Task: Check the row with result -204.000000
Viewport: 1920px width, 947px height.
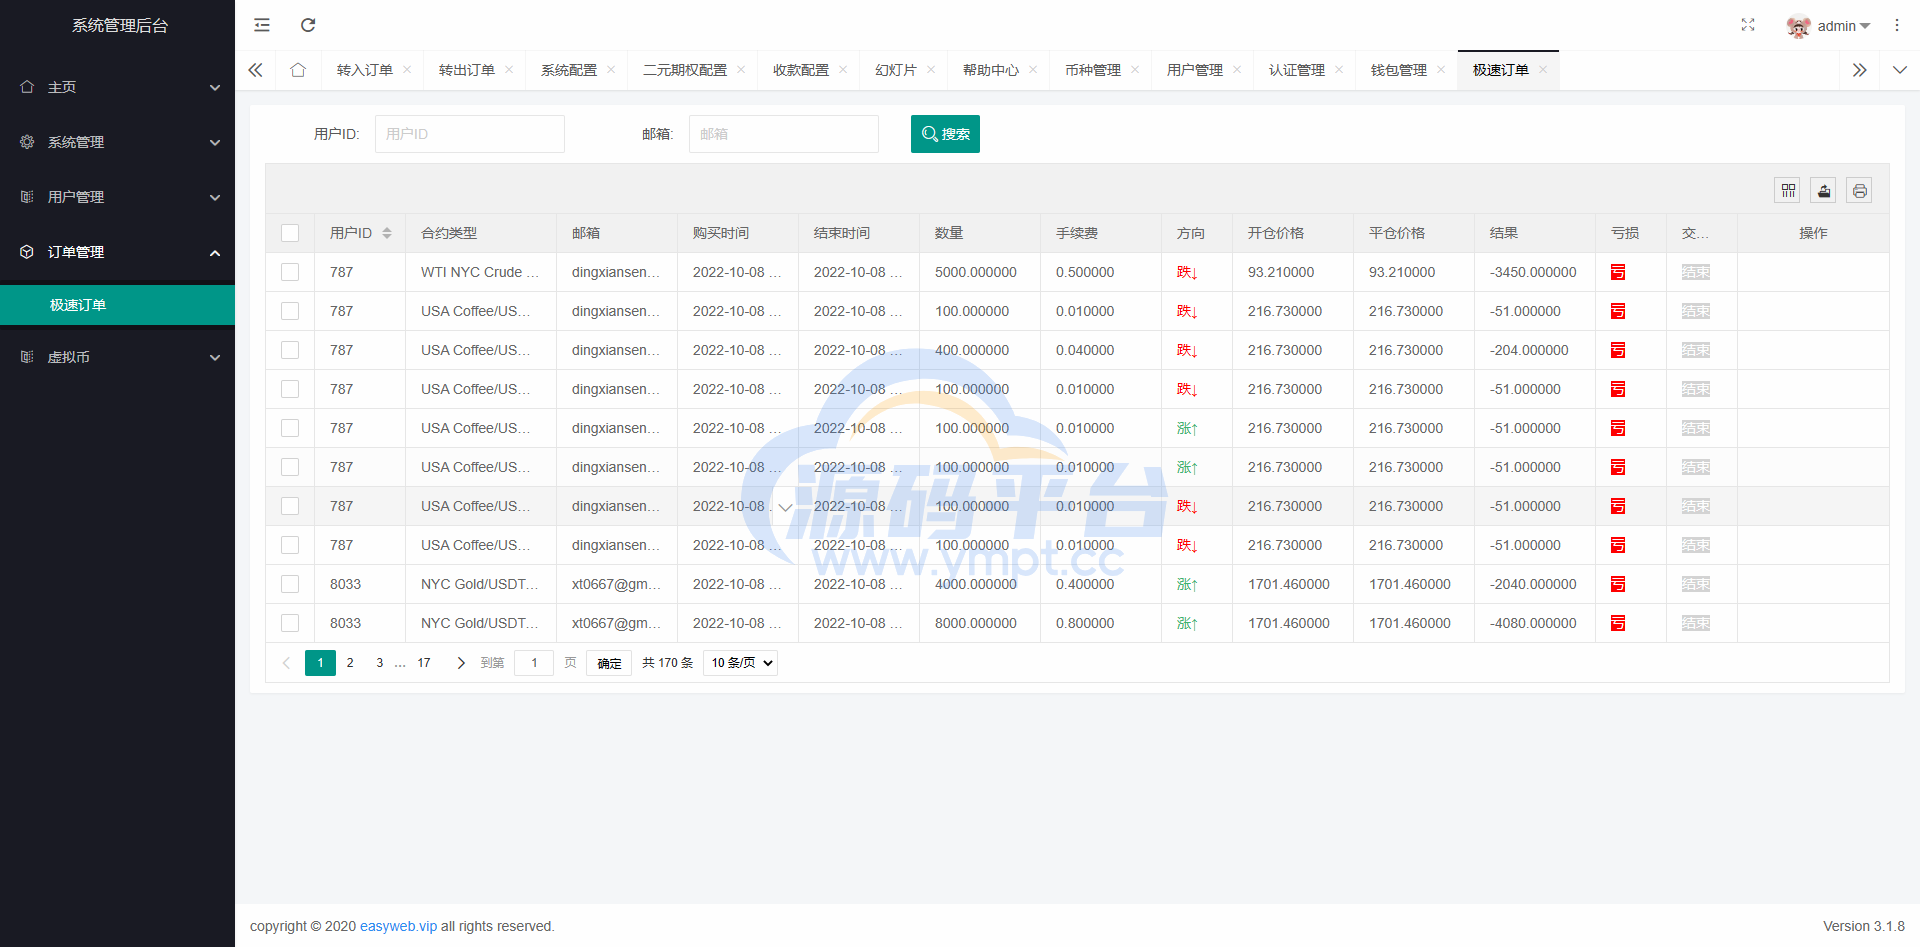Action: (x=290, y=350)
